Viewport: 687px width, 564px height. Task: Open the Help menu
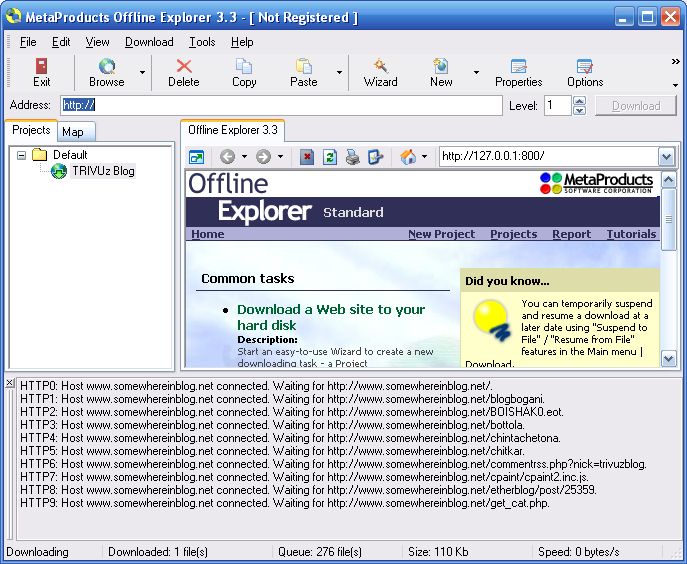[x=242, y=42]
